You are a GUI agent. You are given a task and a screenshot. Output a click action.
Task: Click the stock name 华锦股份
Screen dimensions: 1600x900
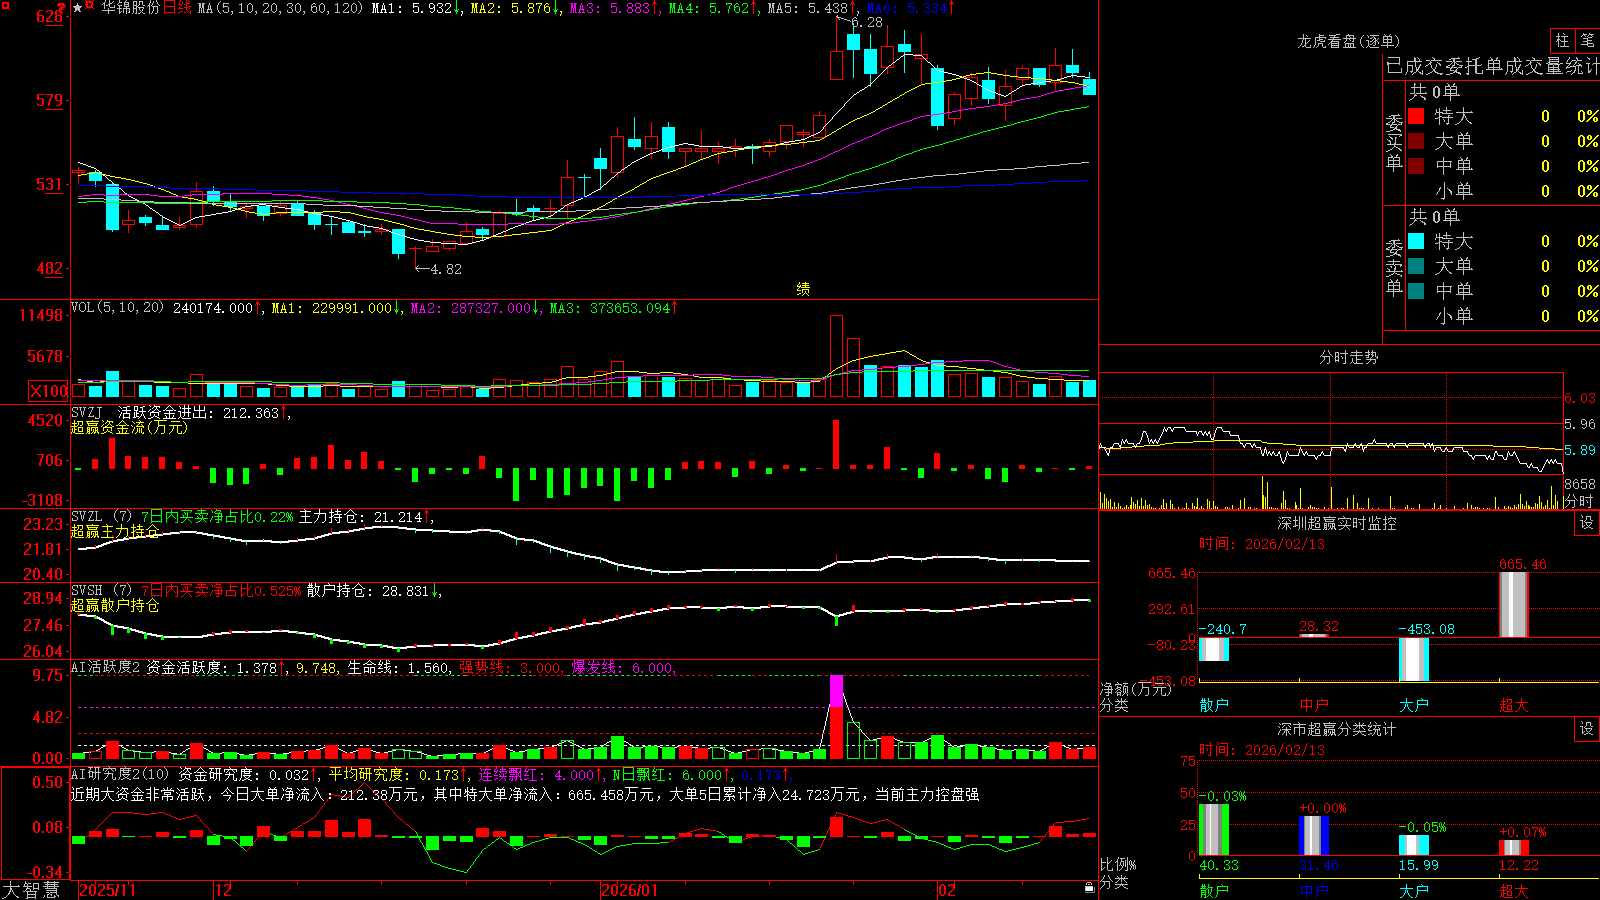[130, 8]
